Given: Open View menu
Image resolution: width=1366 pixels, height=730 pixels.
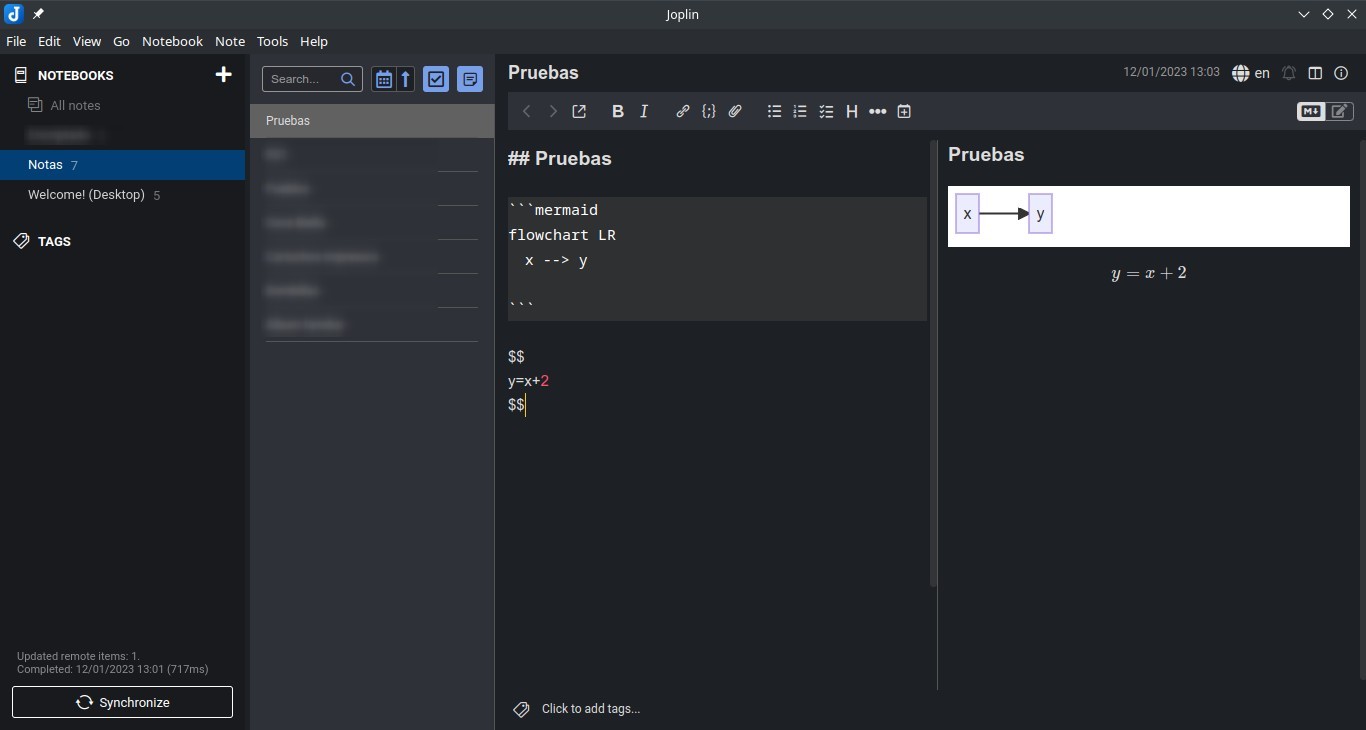Looking at the screenshot, I should point(87,41).
